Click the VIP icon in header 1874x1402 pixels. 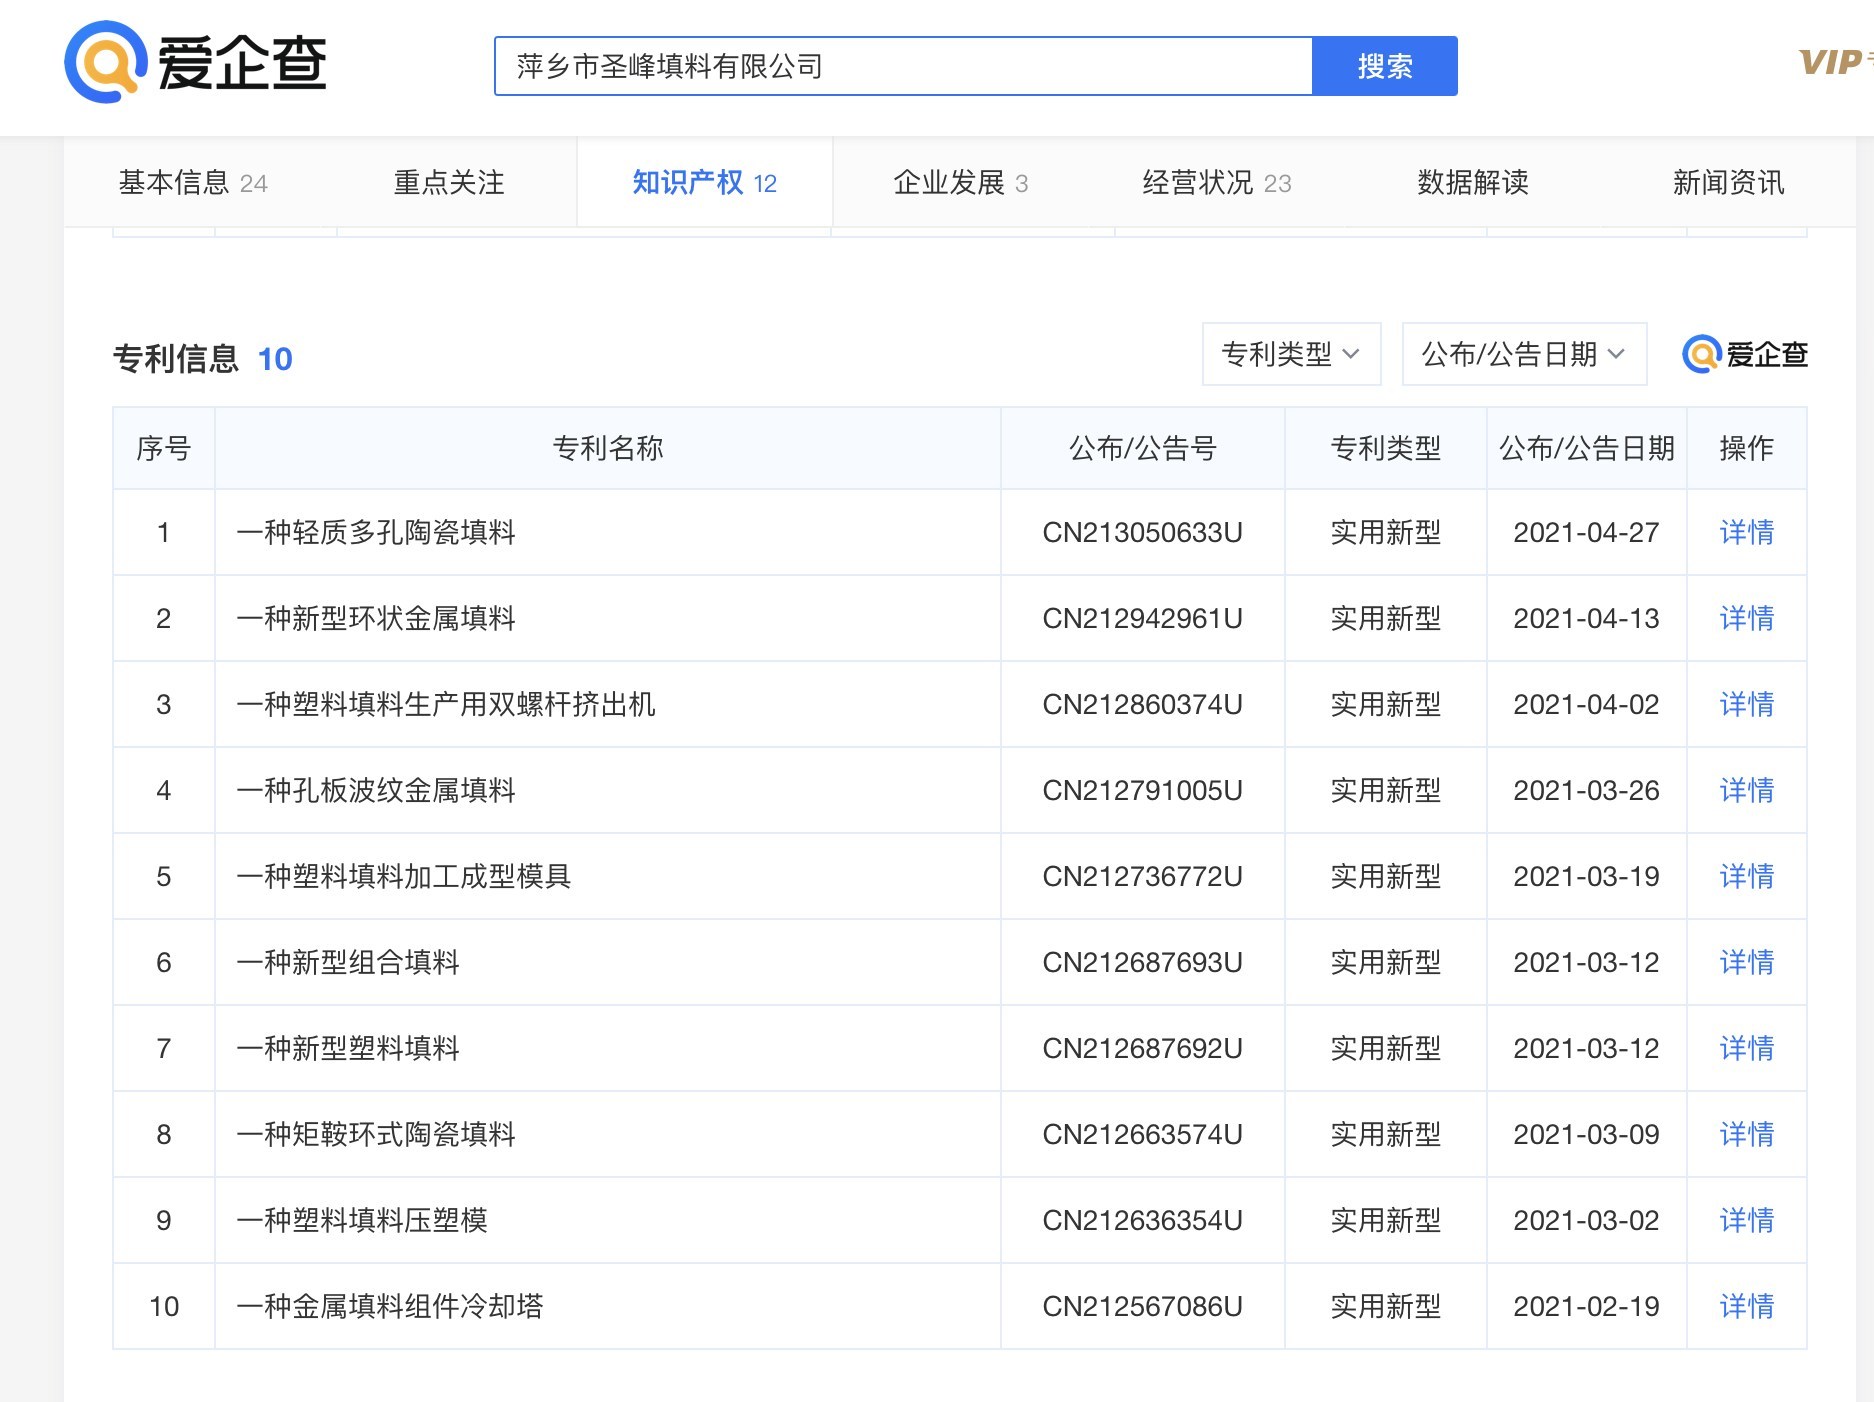coord(1832,63)
